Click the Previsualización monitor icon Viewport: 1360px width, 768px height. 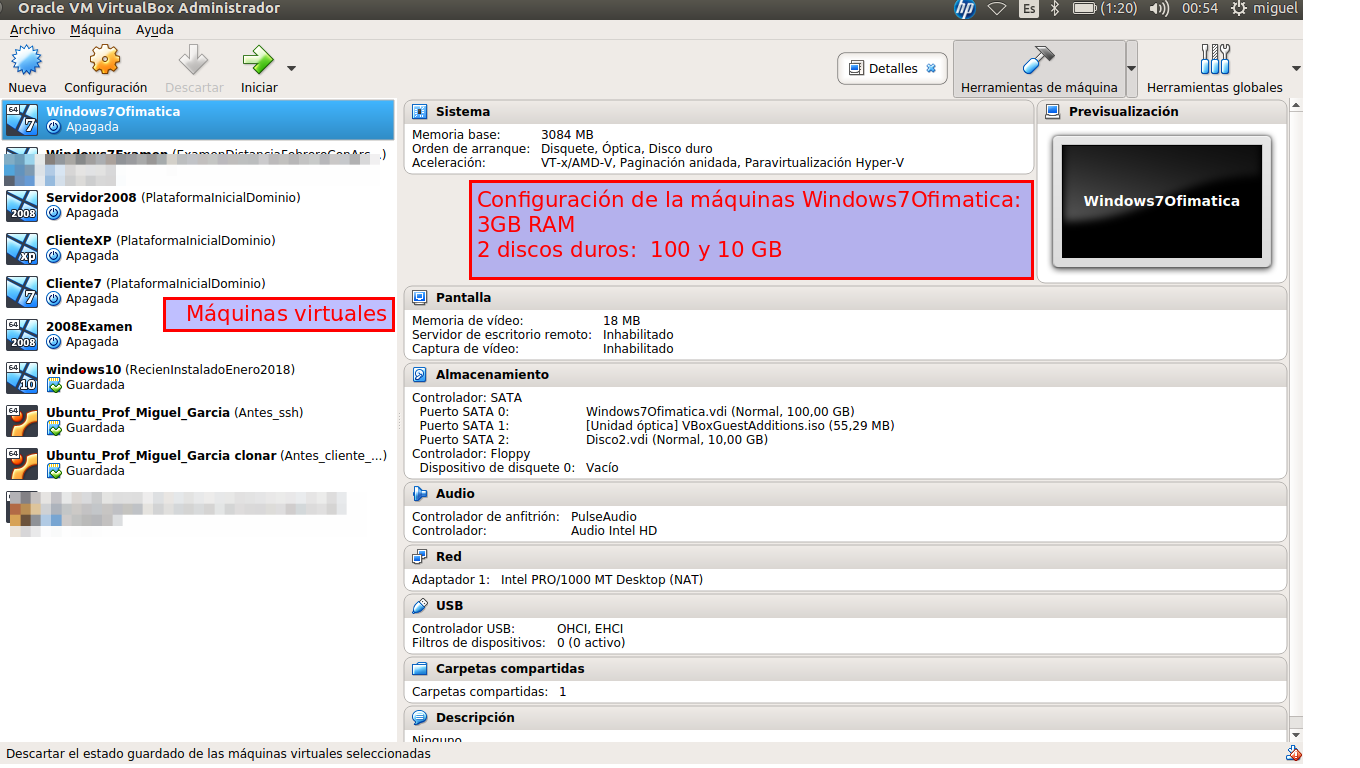click(x=1053, y=112)
